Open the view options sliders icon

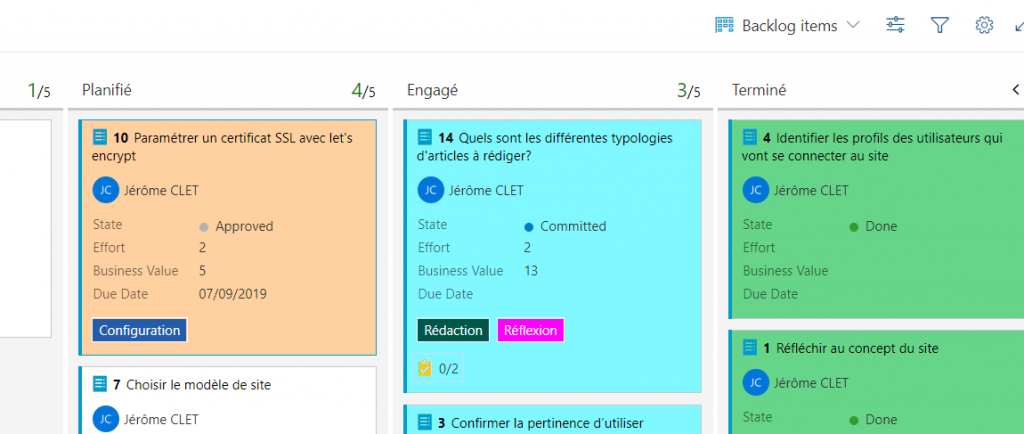895,25
